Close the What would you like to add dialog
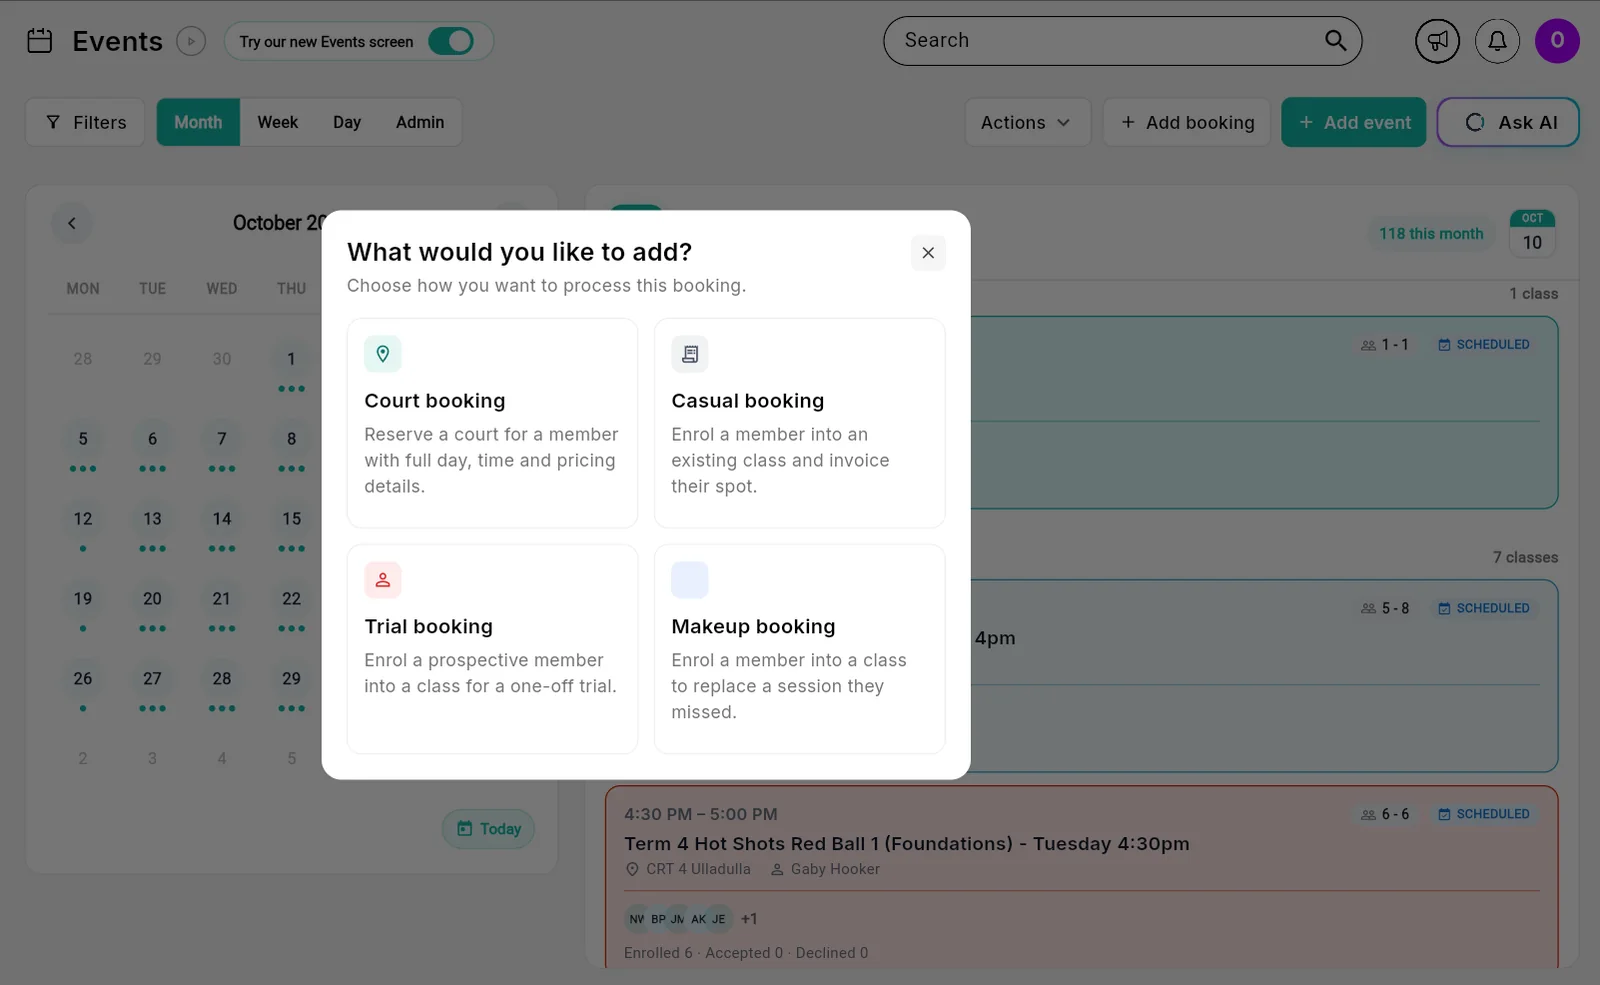Viewport: 1600px width, 985px height. (x=928, y=253)
